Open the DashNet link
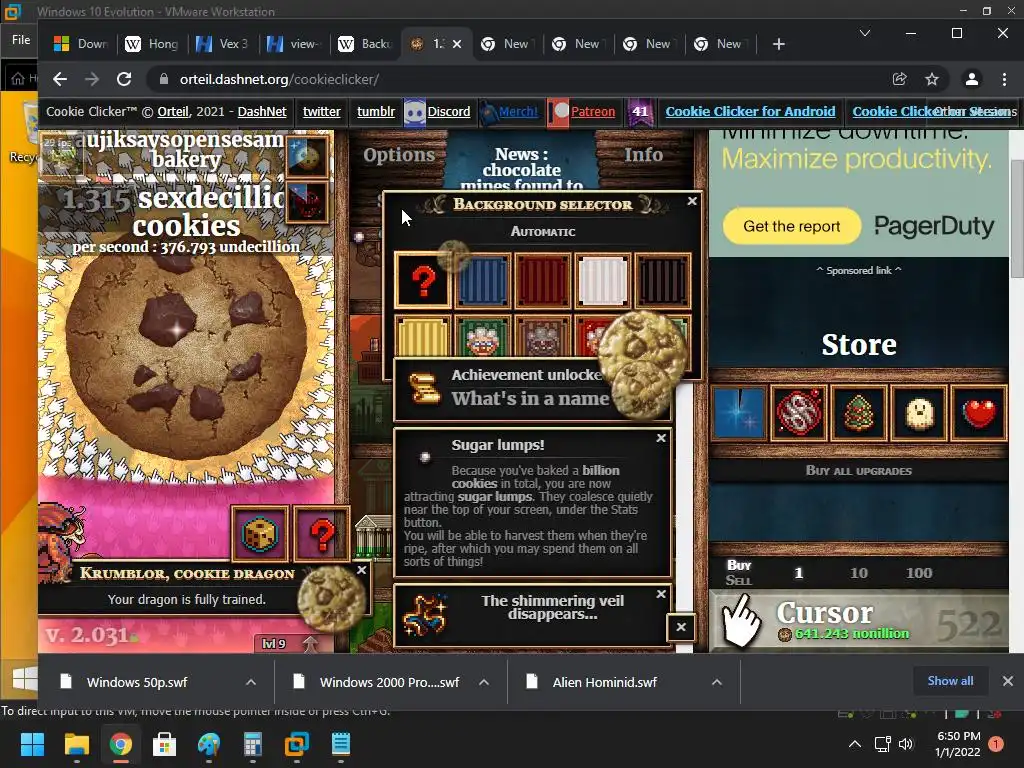The height and width of the screenshot is (768, 1024). pyautogui.click(x=262, y=112)
